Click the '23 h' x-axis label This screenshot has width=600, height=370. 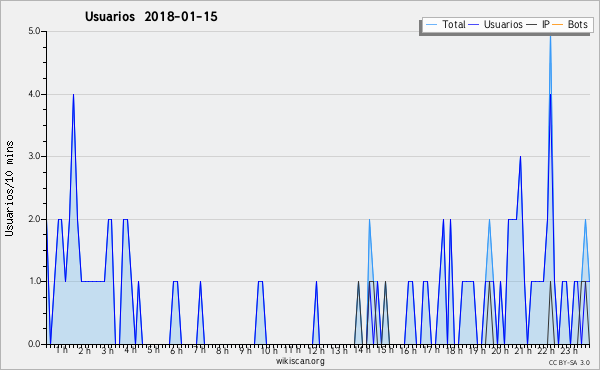[x=569, y=350]
